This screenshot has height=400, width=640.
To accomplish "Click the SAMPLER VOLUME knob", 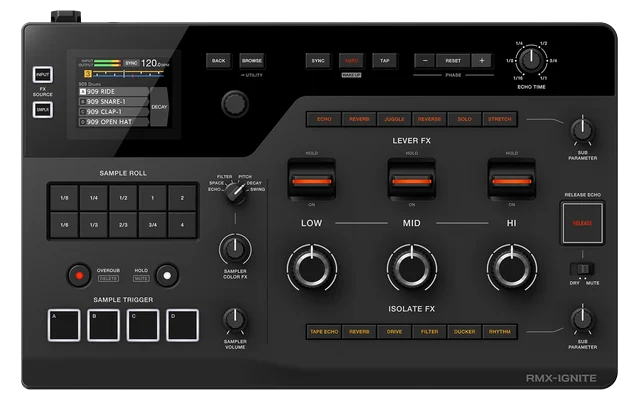I will [x=235, y=320].
